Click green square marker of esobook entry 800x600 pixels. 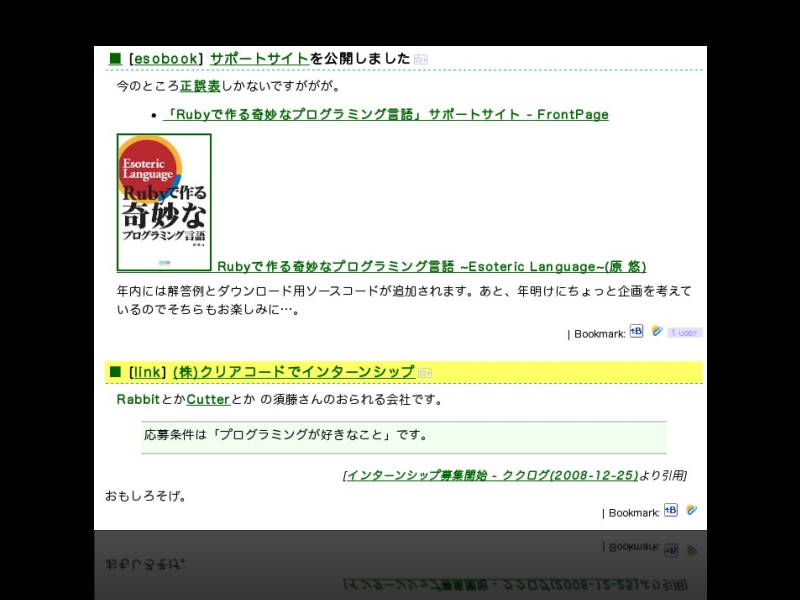(115, 58)
